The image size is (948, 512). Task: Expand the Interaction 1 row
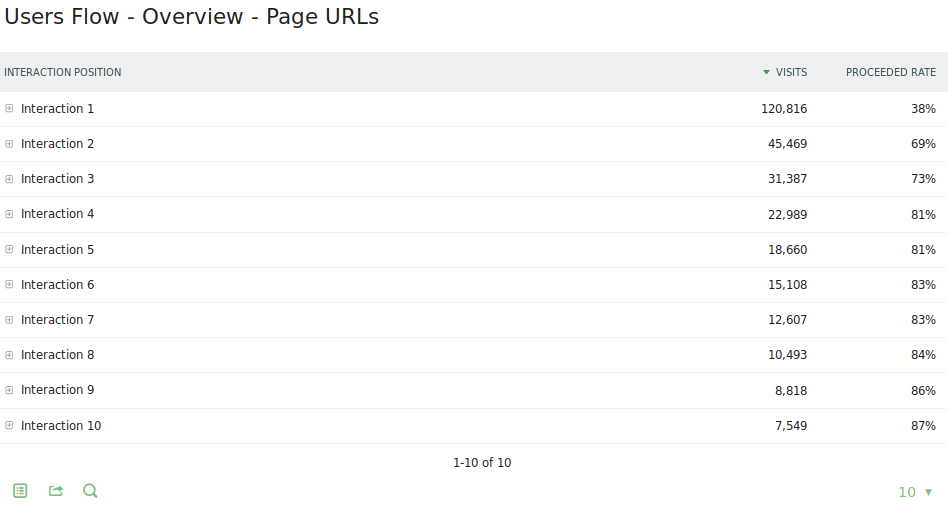[x=9, y=108]
